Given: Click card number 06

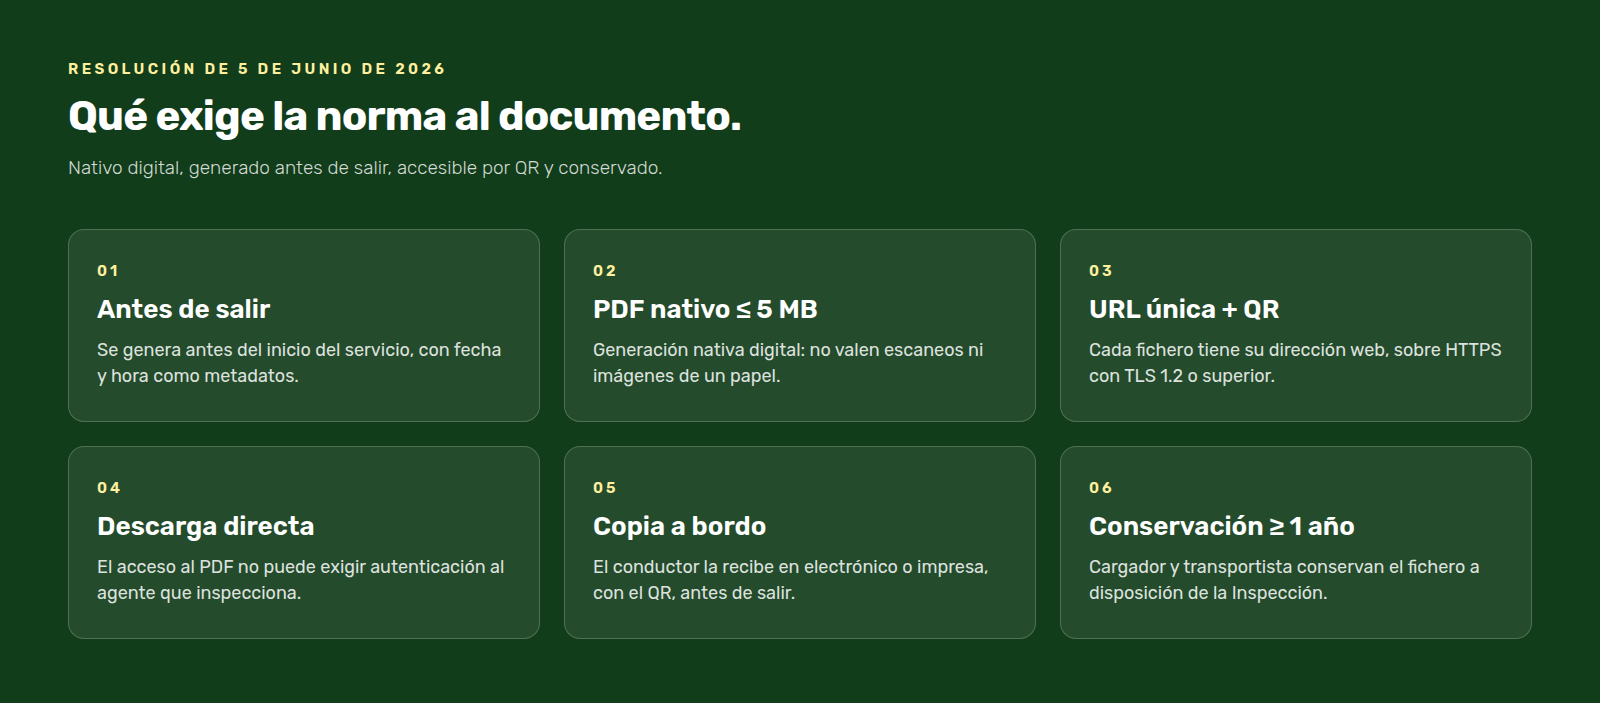Looking at the screenshot, I should 1101,488.
